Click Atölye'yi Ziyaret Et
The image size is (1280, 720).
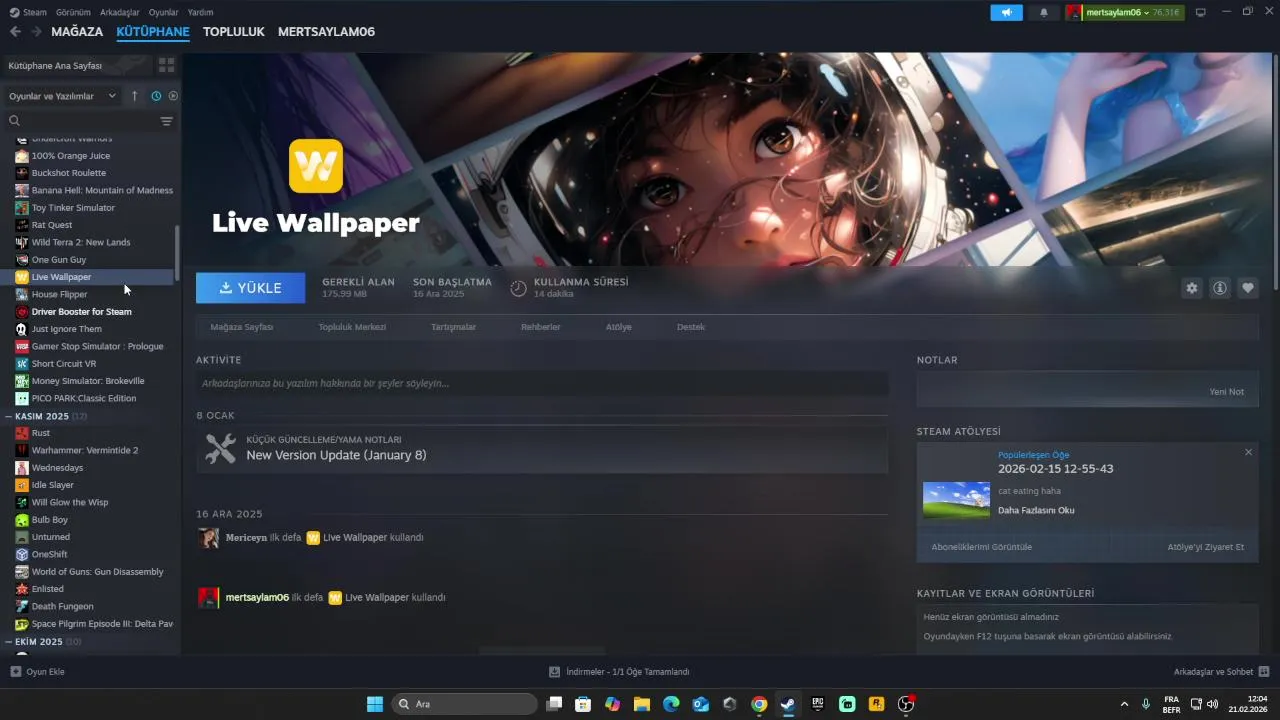tap(1206, 547)
